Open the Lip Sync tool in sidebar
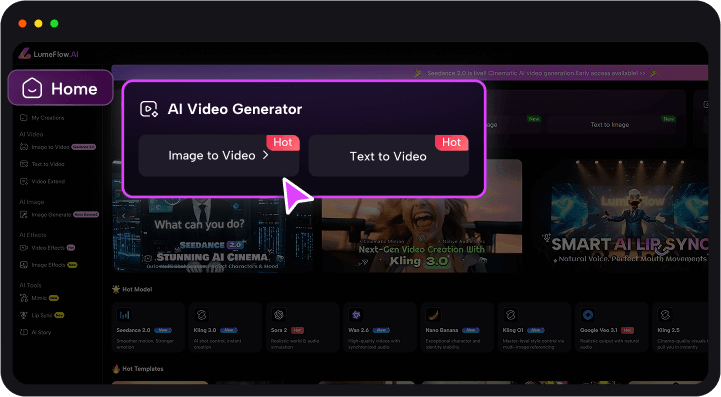Screen dimensions: 721x397 (42, 315)
